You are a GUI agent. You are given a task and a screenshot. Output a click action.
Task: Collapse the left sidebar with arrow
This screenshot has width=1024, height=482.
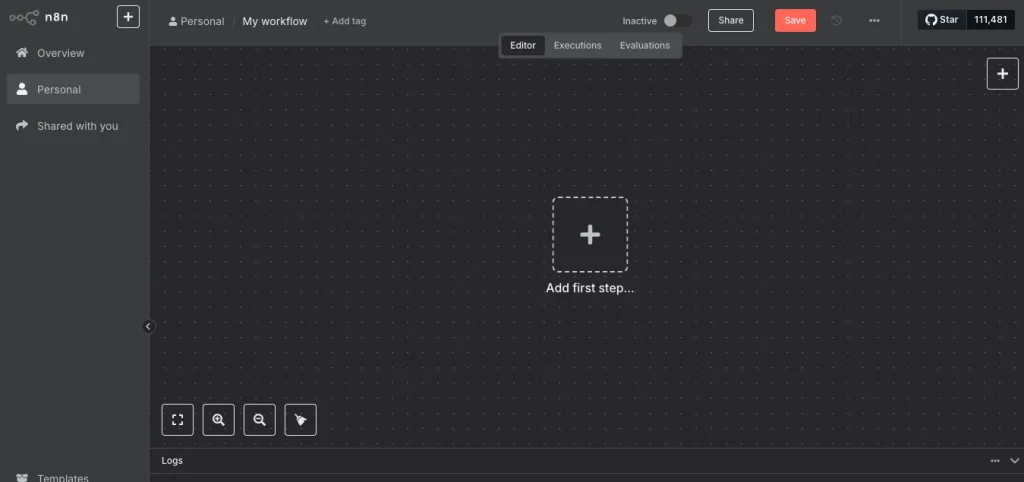coord(148,326)
